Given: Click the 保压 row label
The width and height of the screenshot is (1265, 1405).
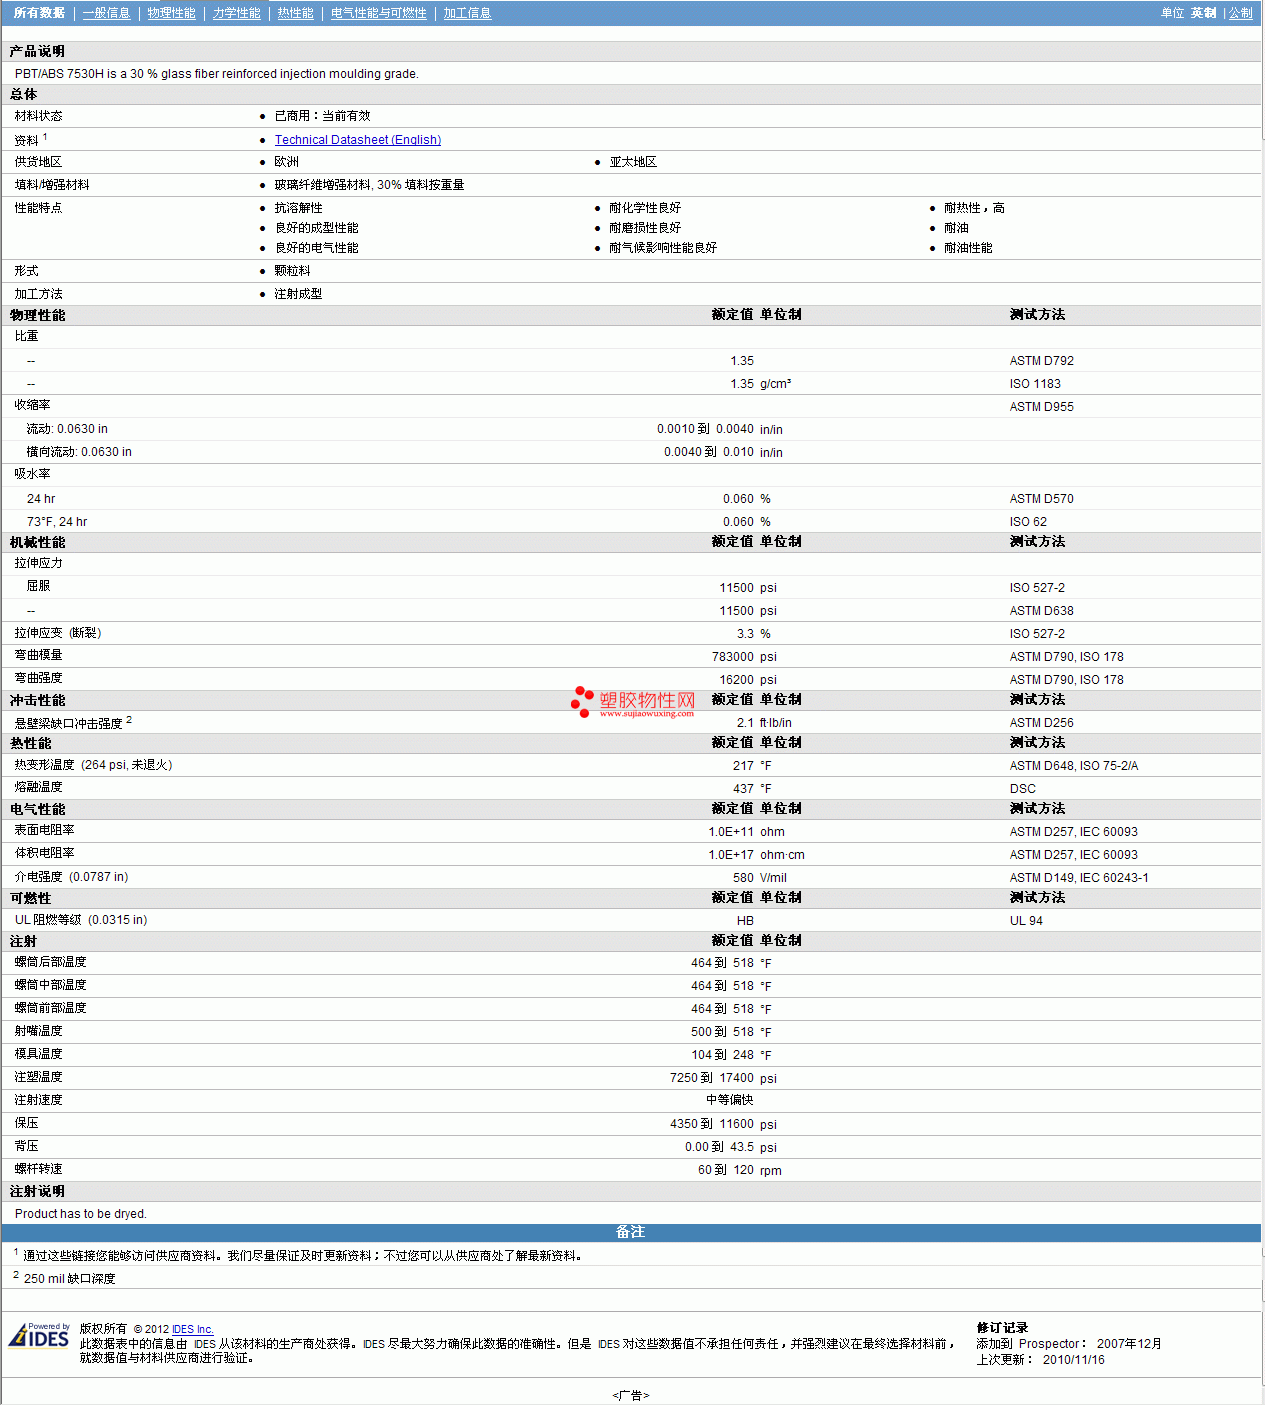Looking at the screenshot, I should point(26,1123).
